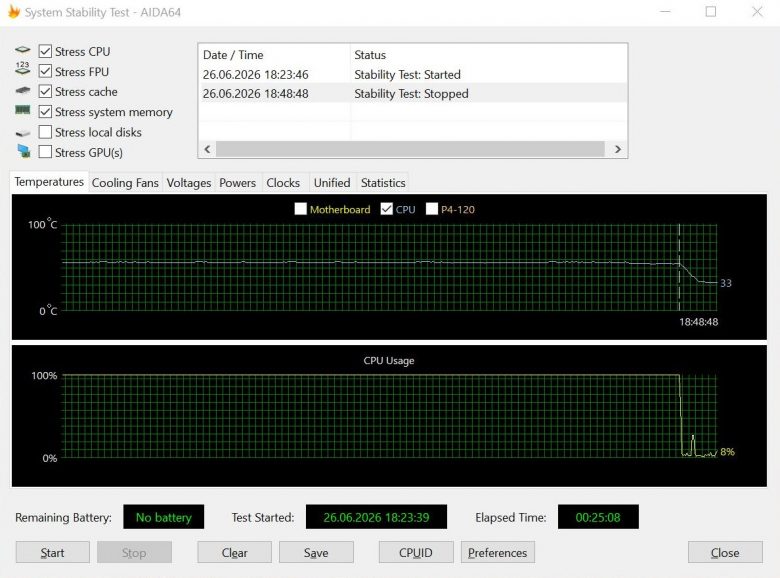Click the Status column header

(488, 55)
